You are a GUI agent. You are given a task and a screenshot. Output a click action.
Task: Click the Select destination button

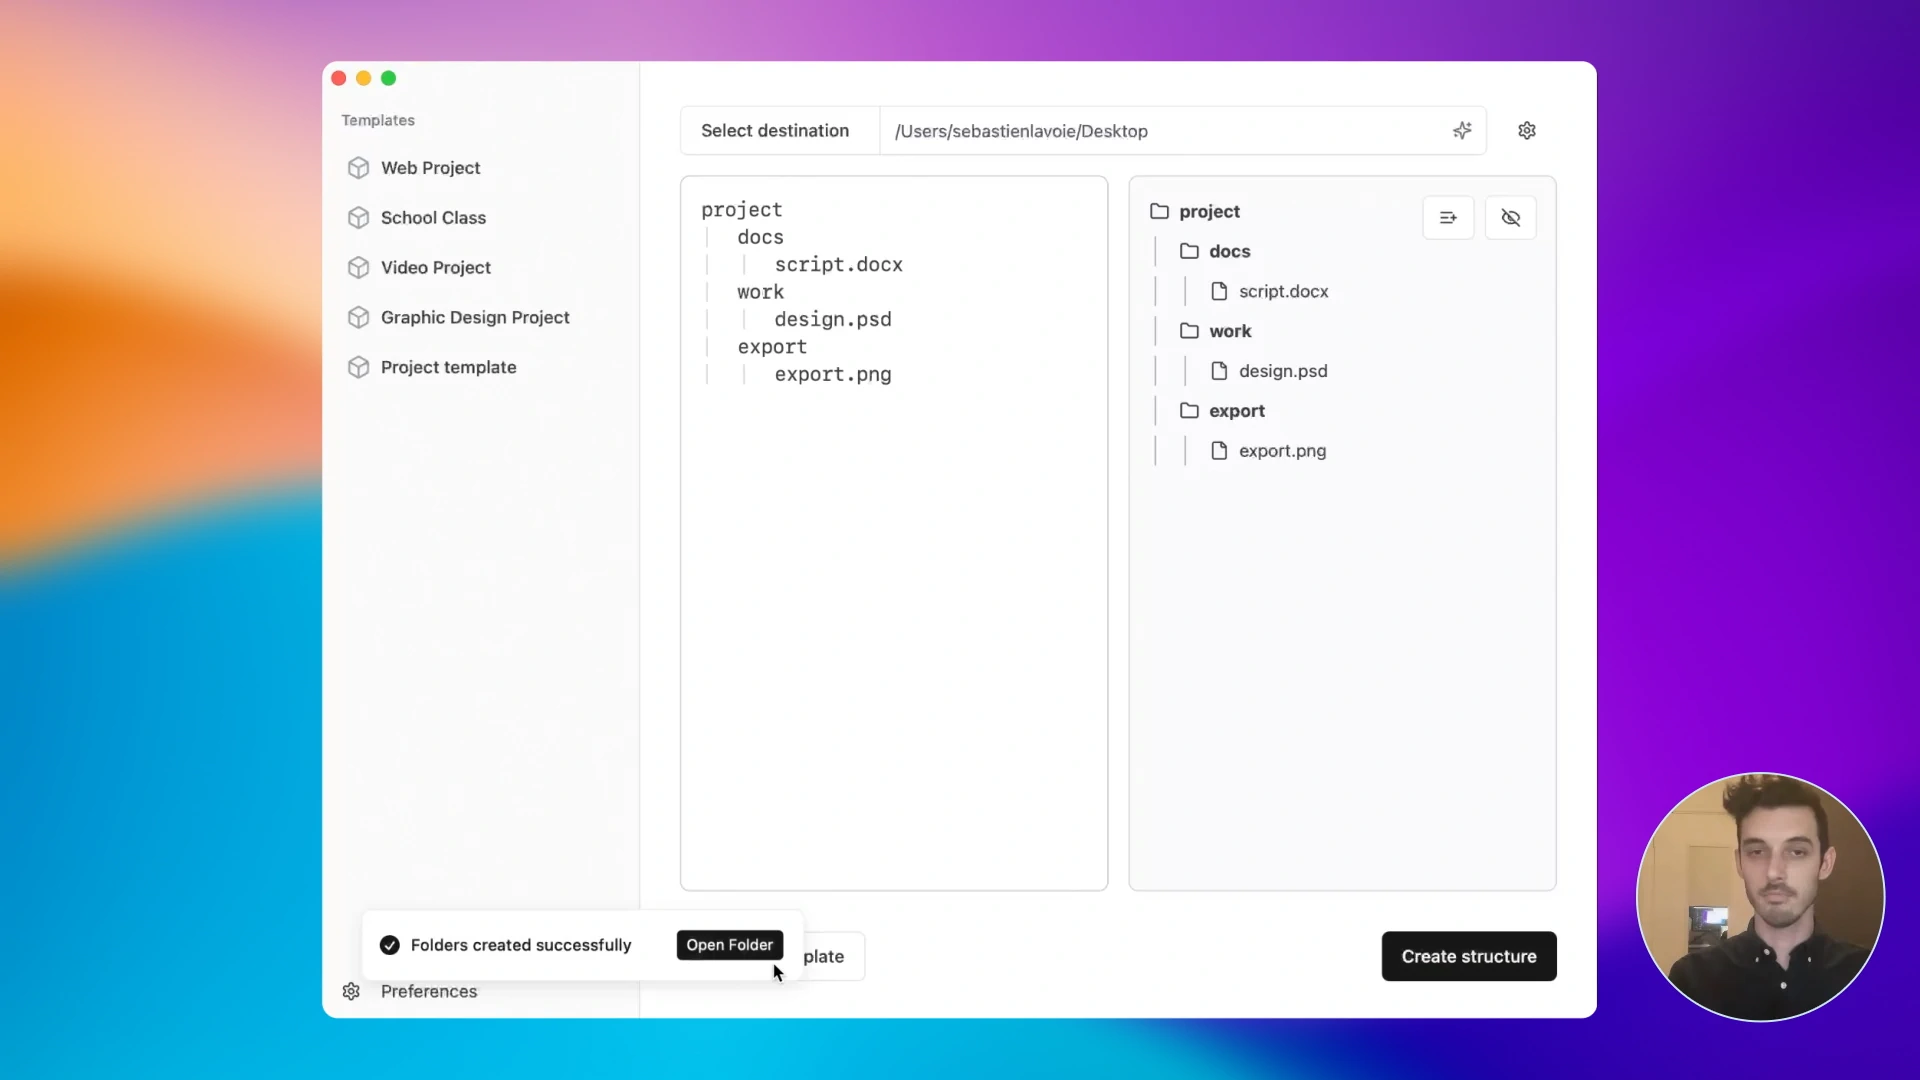779,131
